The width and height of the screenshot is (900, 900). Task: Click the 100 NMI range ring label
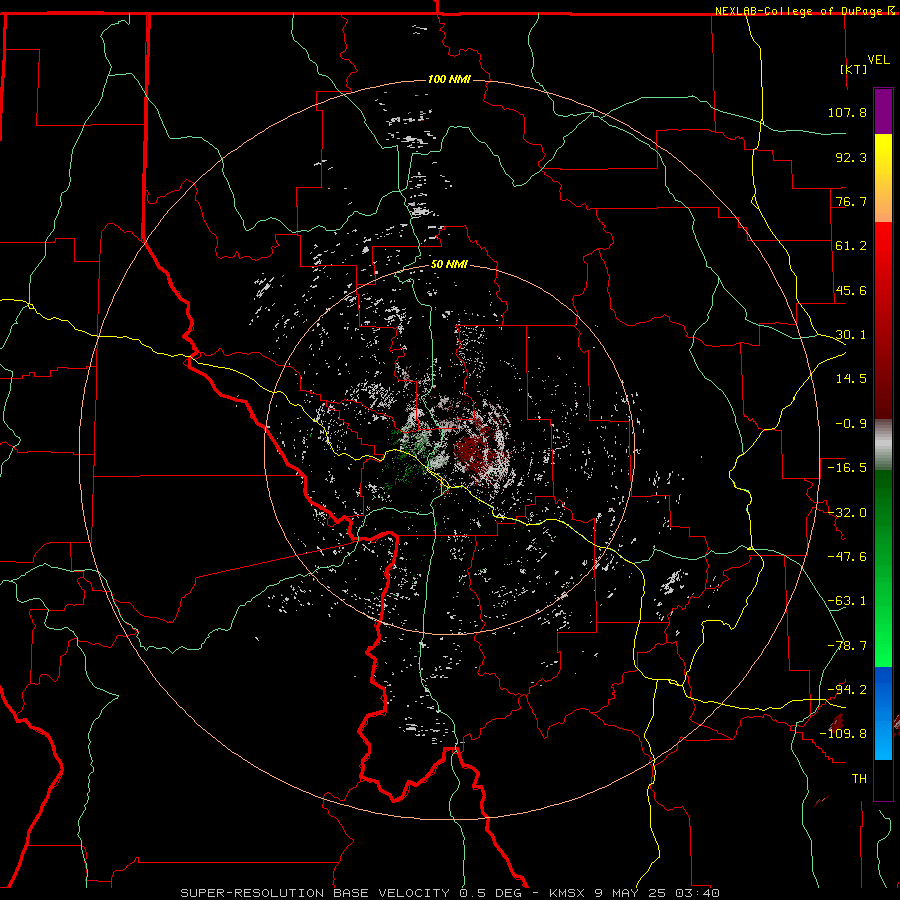coord(449,79)
